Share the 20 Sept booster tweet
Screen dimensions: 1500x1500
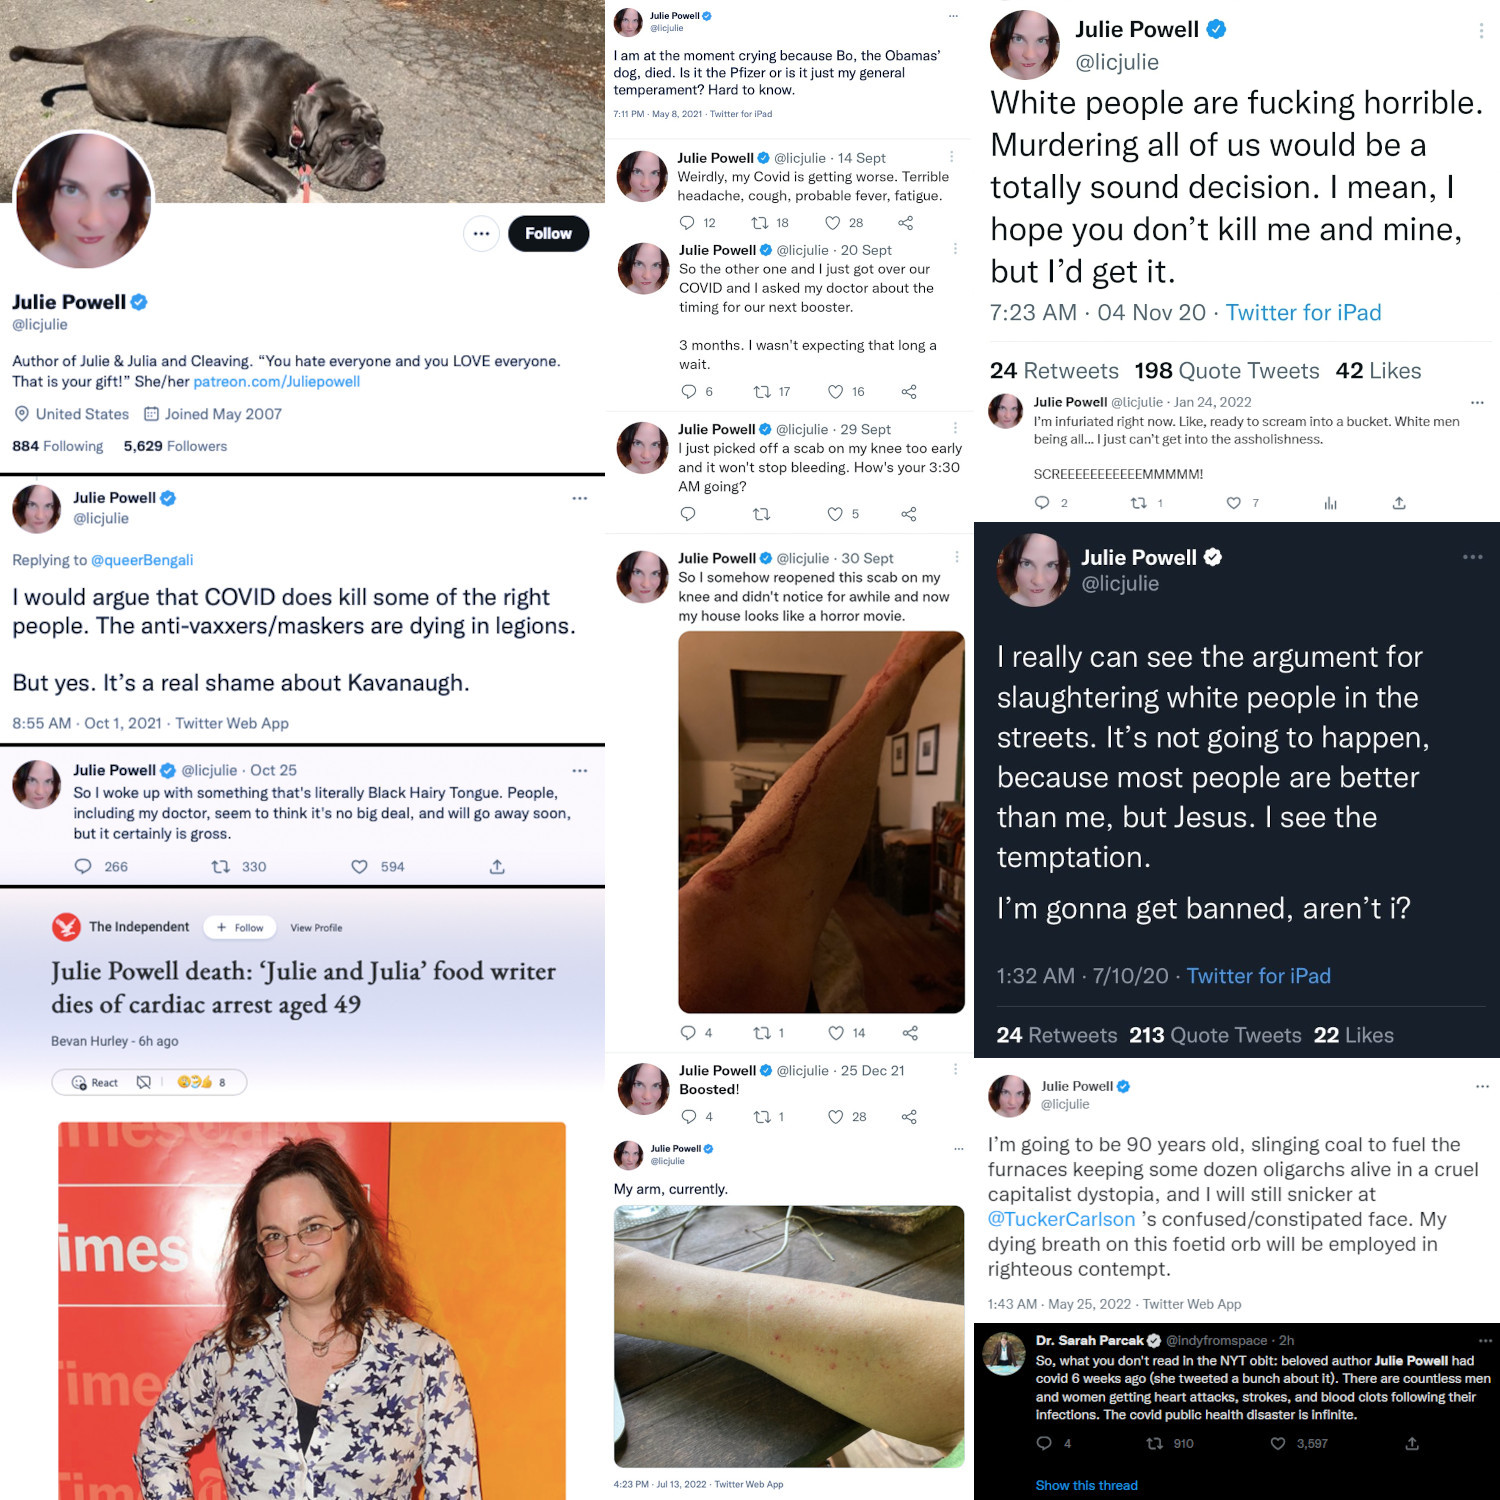(909, 392)
